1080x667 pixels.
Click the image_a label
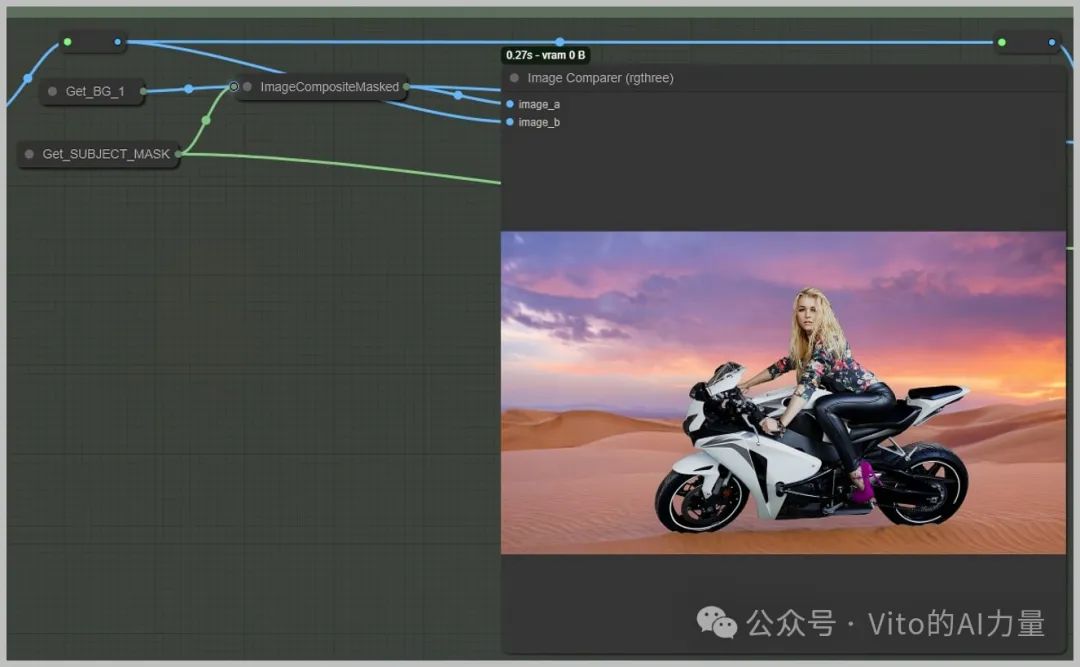point(539,104)
